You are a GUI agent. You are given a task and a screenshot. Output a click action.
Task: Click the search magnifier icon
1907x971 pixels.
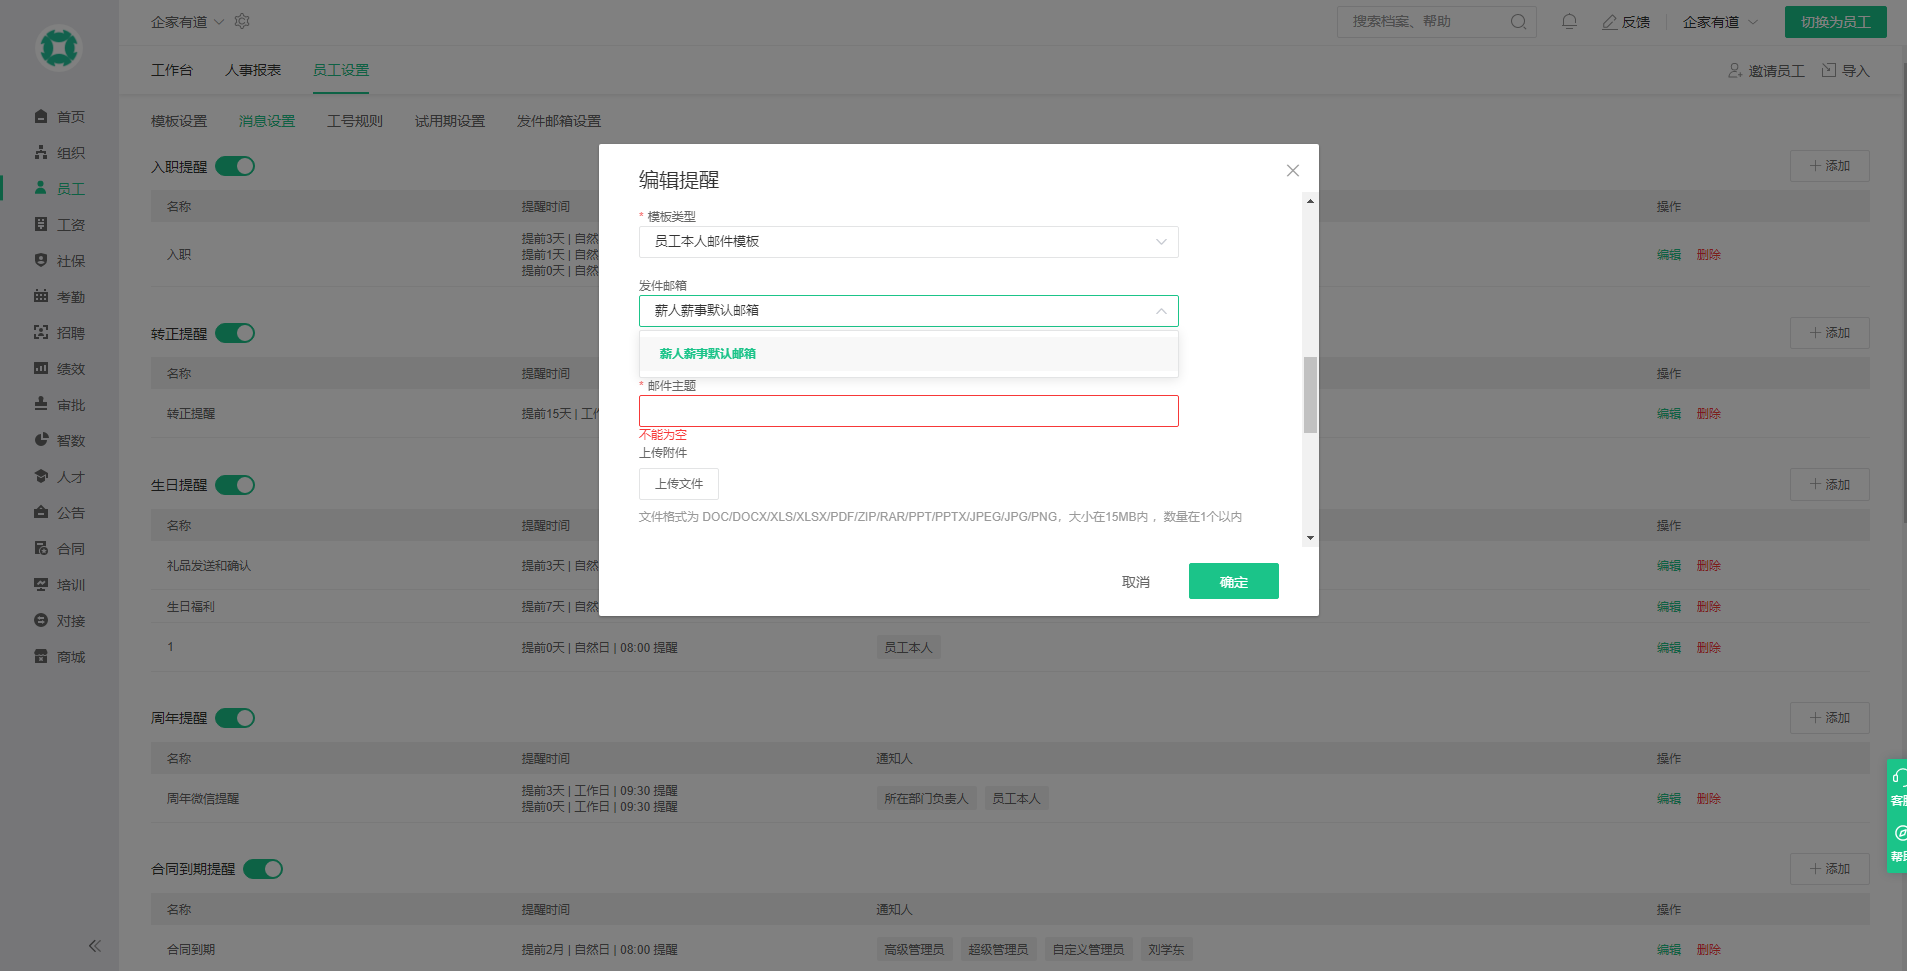tap(1518, 22)
